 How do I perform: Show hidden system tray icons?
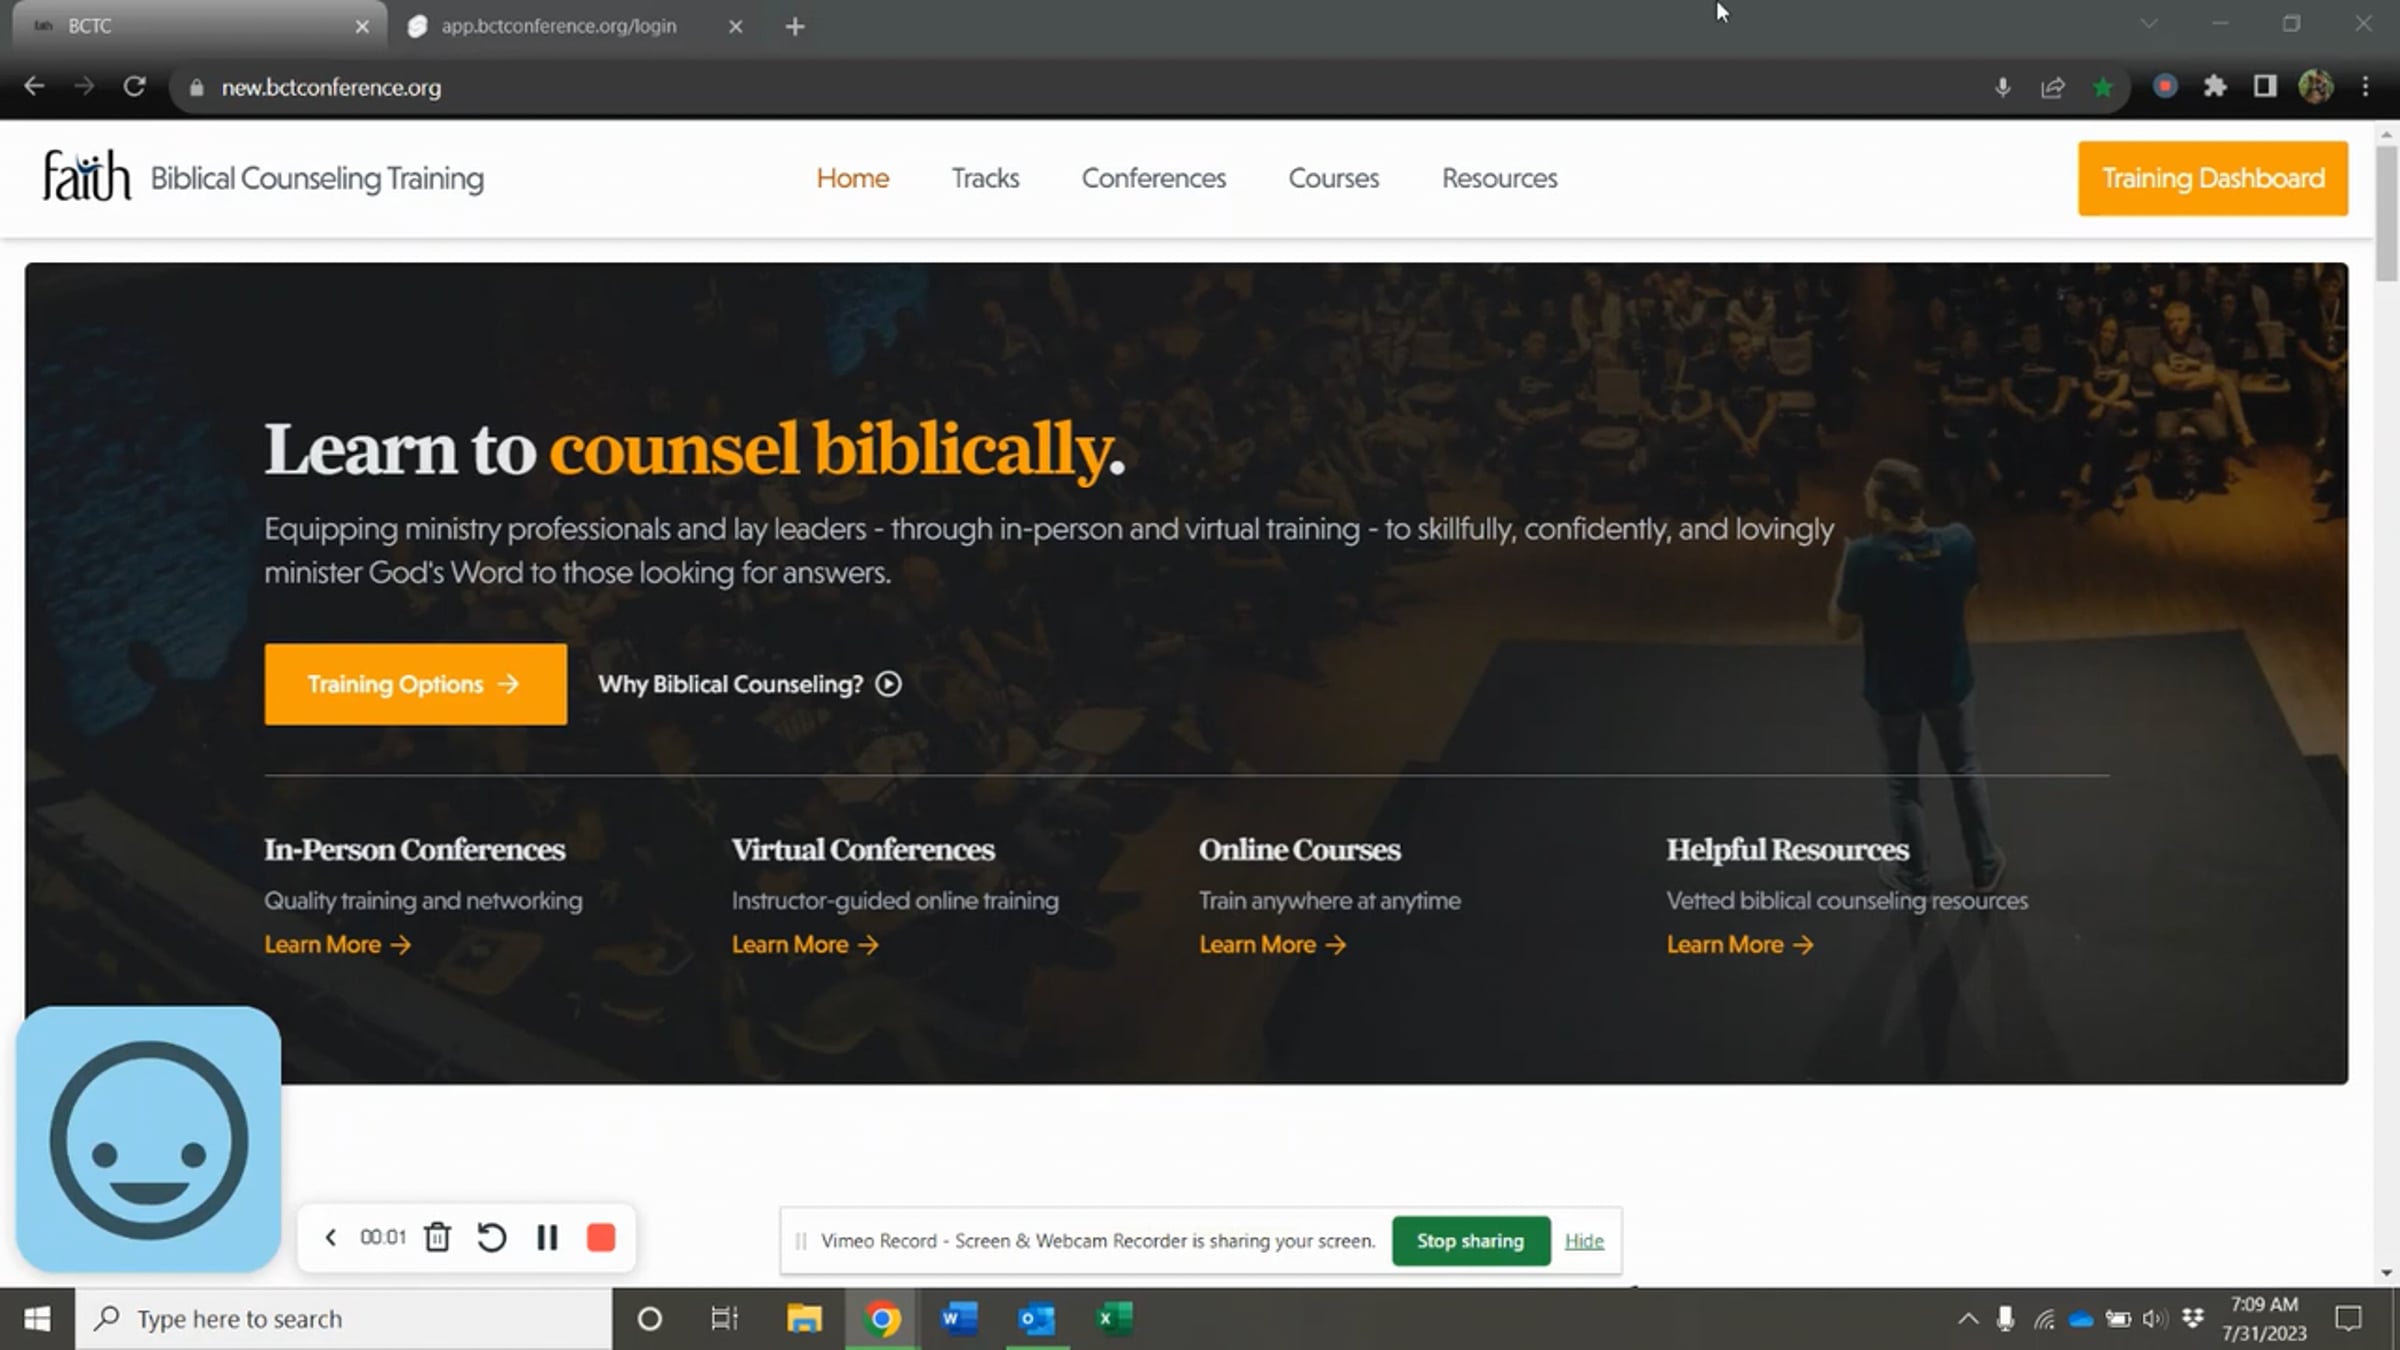[1967, 1319]
